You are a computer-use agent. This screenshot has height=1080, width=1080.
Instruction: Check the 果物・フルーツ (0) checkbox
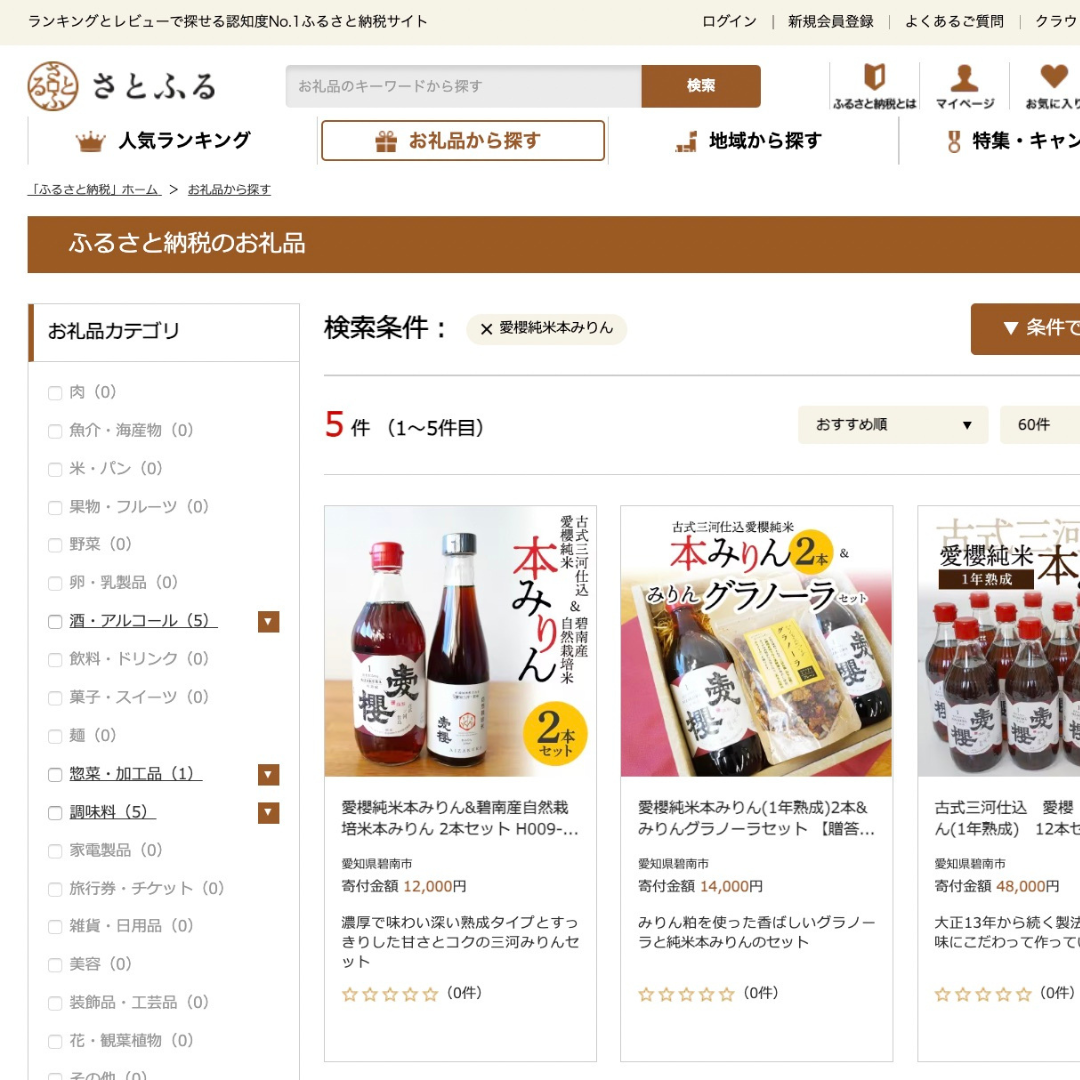point(55,508)
